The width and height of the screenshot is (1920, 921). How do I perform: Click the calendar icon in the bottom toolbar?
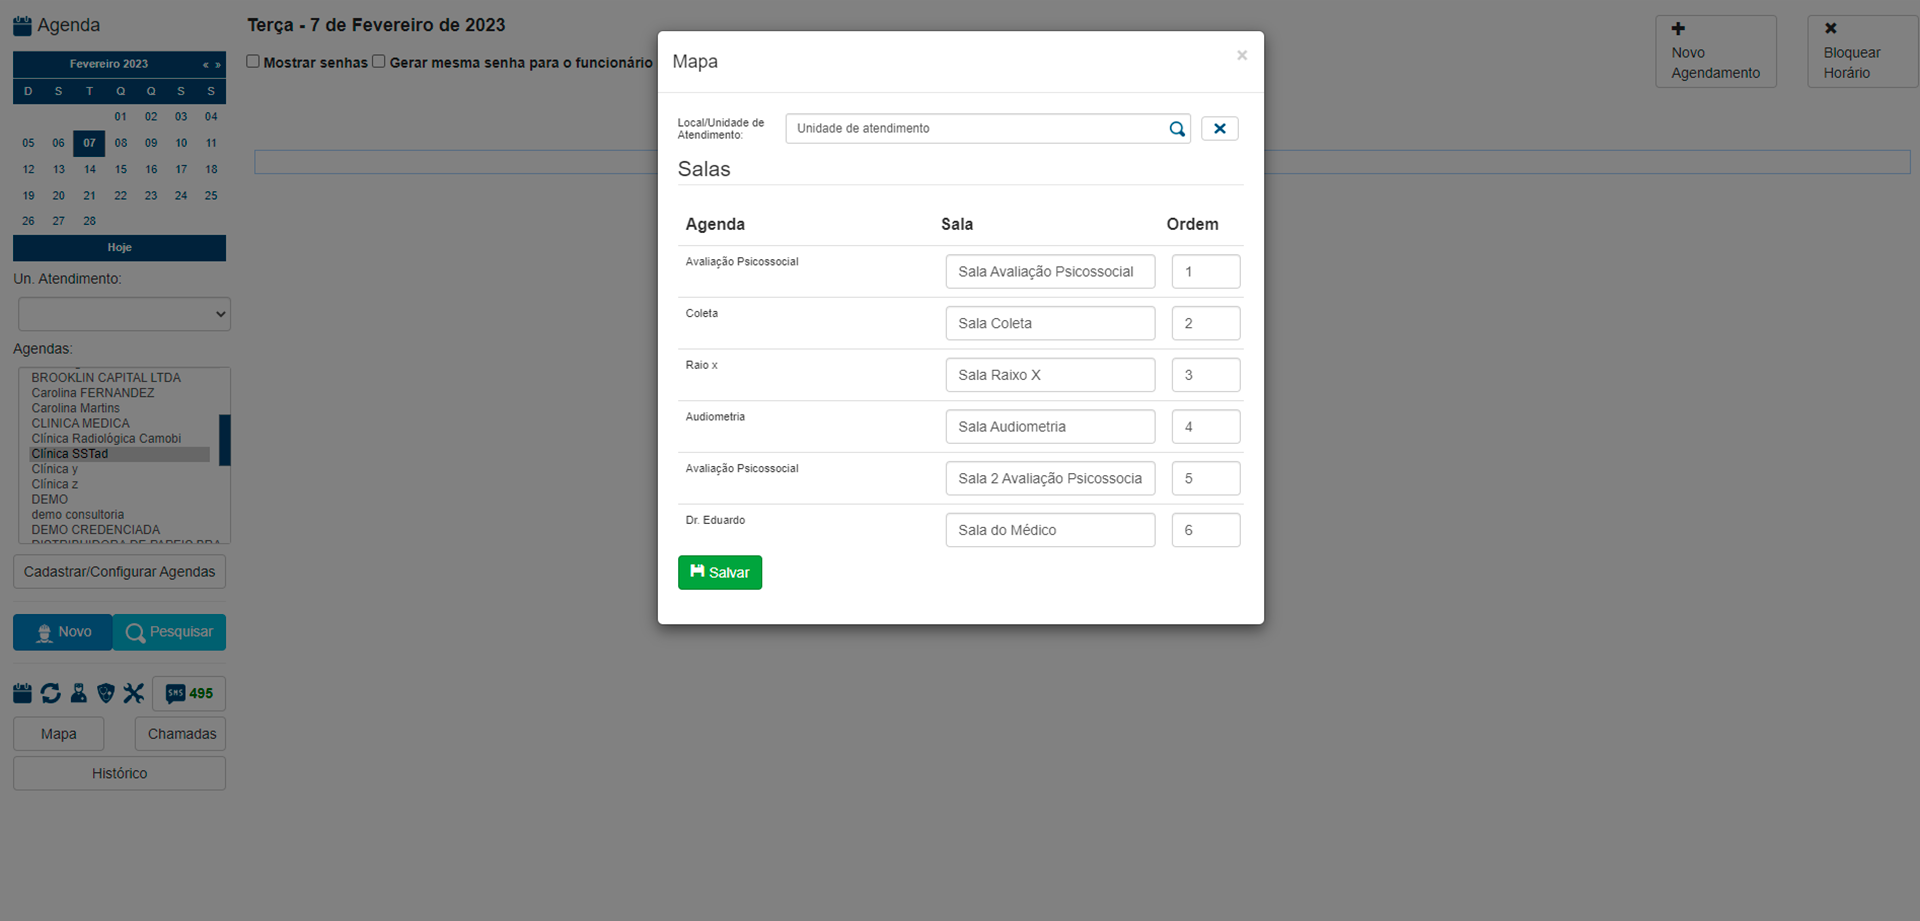[x=22, y=693]
